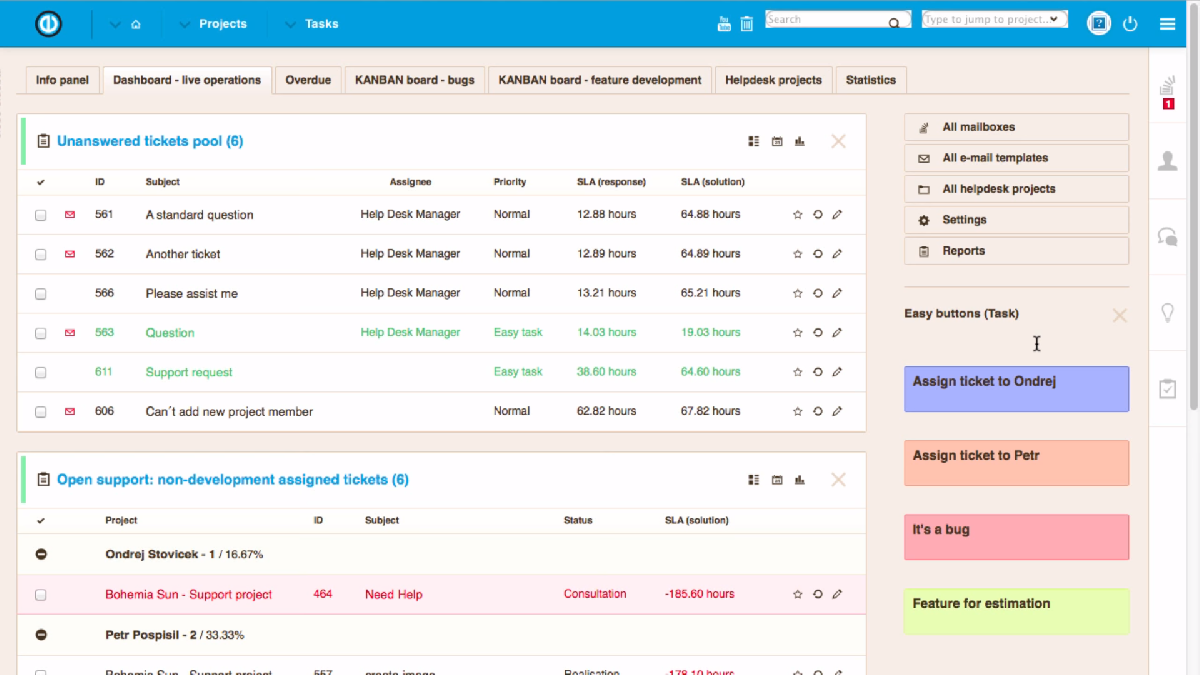Open the Tasks dropdown menu
This screenshot has width=1200, height=675.
click(x=311, y=24)
